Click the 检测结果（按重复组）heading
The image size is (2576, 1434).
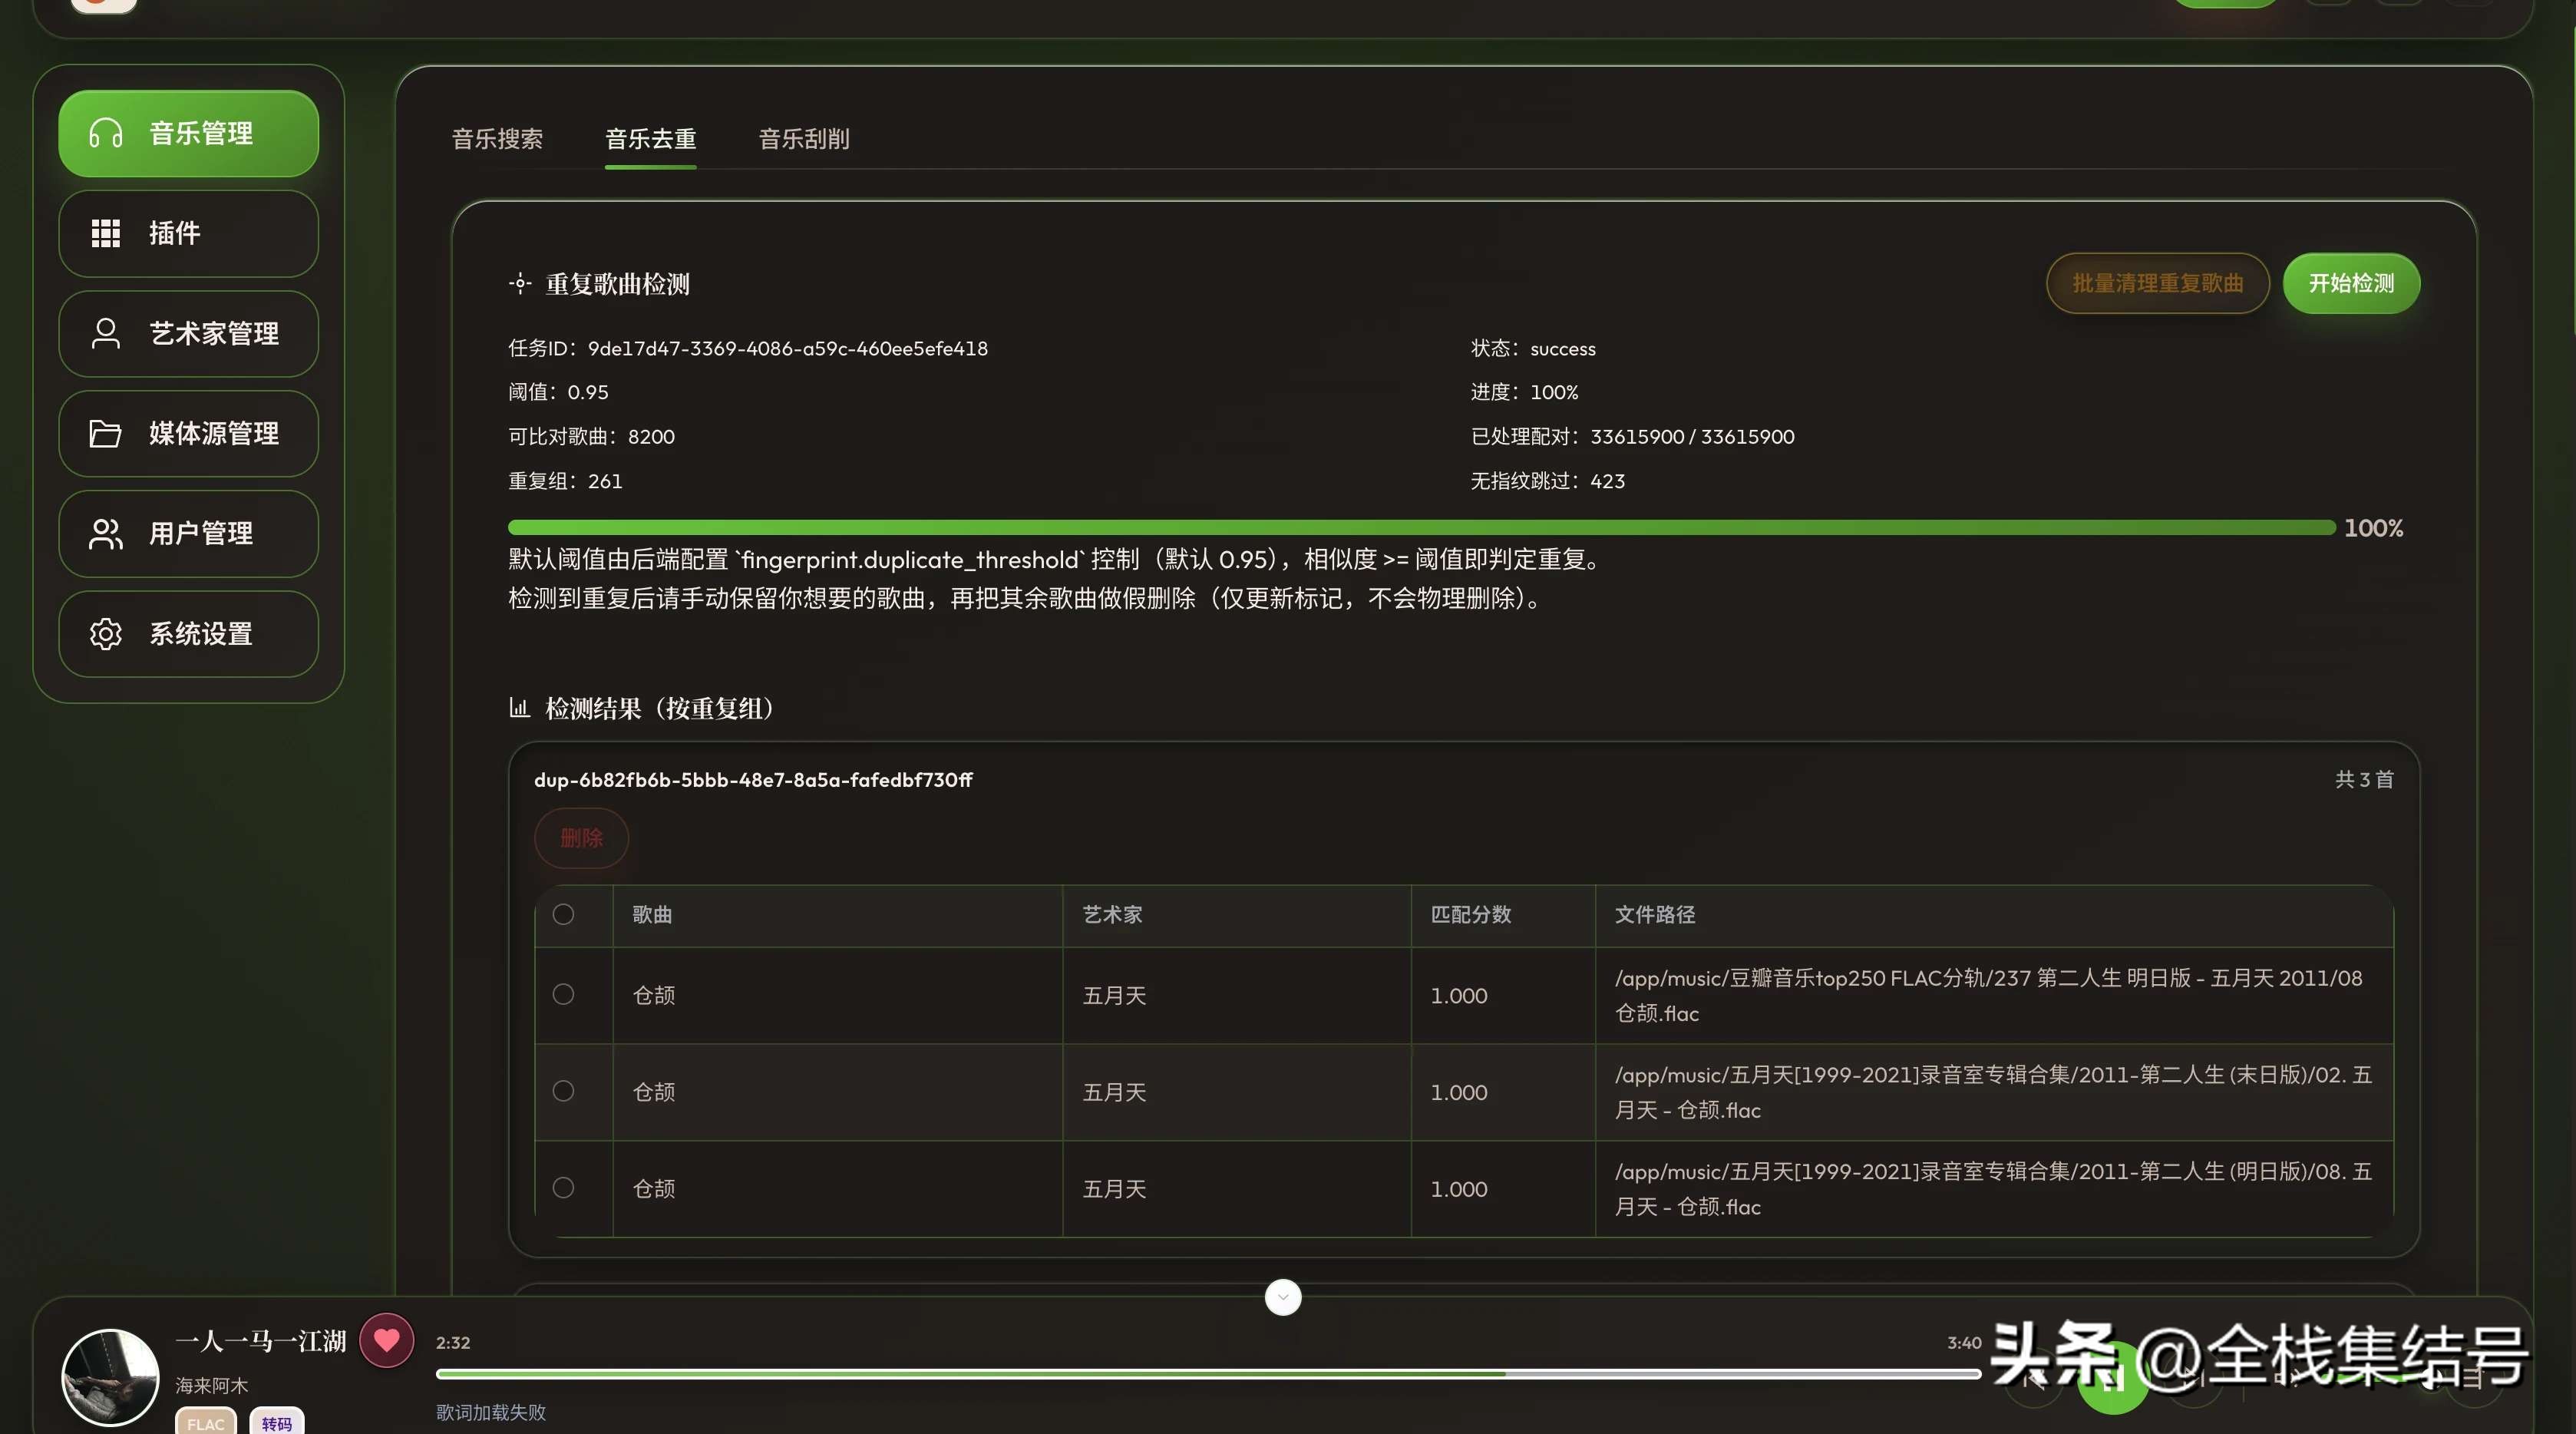tap(659, 709)
